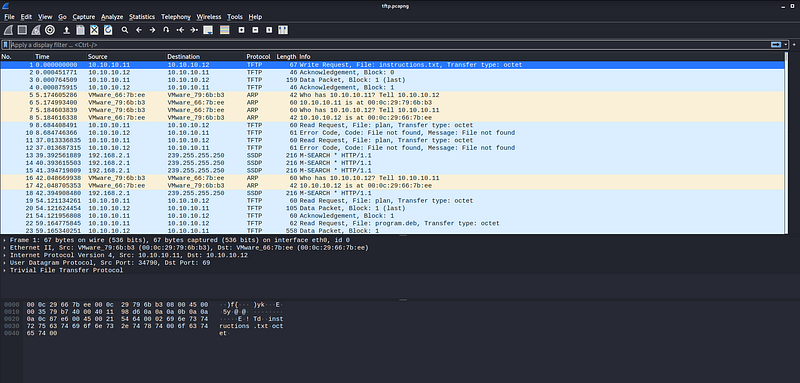Select packet 2 Acknowledgement Block 0
The height and width of the screenshot is (383, 800).
click(x=392, y=72)
